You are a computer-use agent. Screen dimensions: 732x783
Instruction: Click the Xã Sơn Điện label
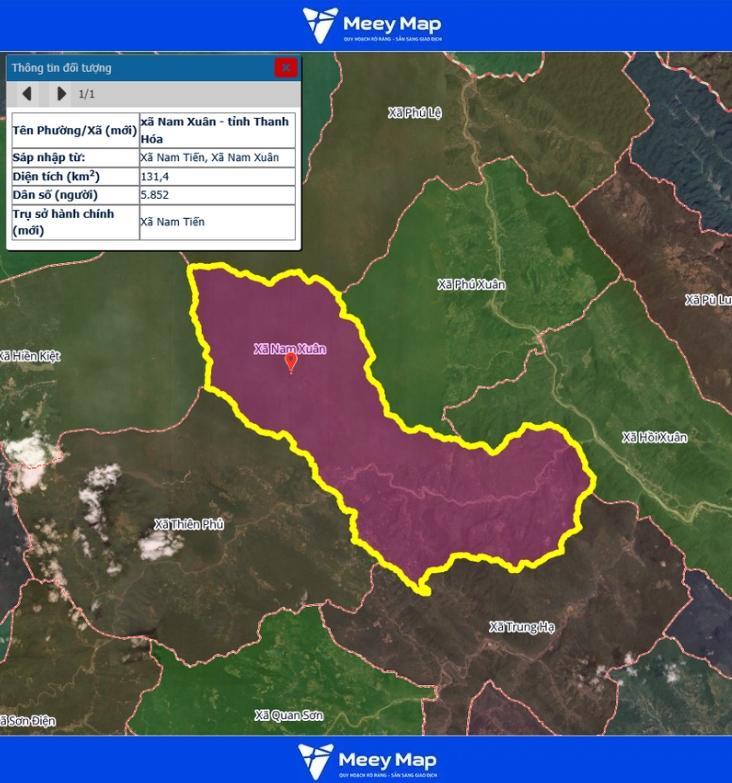point(28,721)
